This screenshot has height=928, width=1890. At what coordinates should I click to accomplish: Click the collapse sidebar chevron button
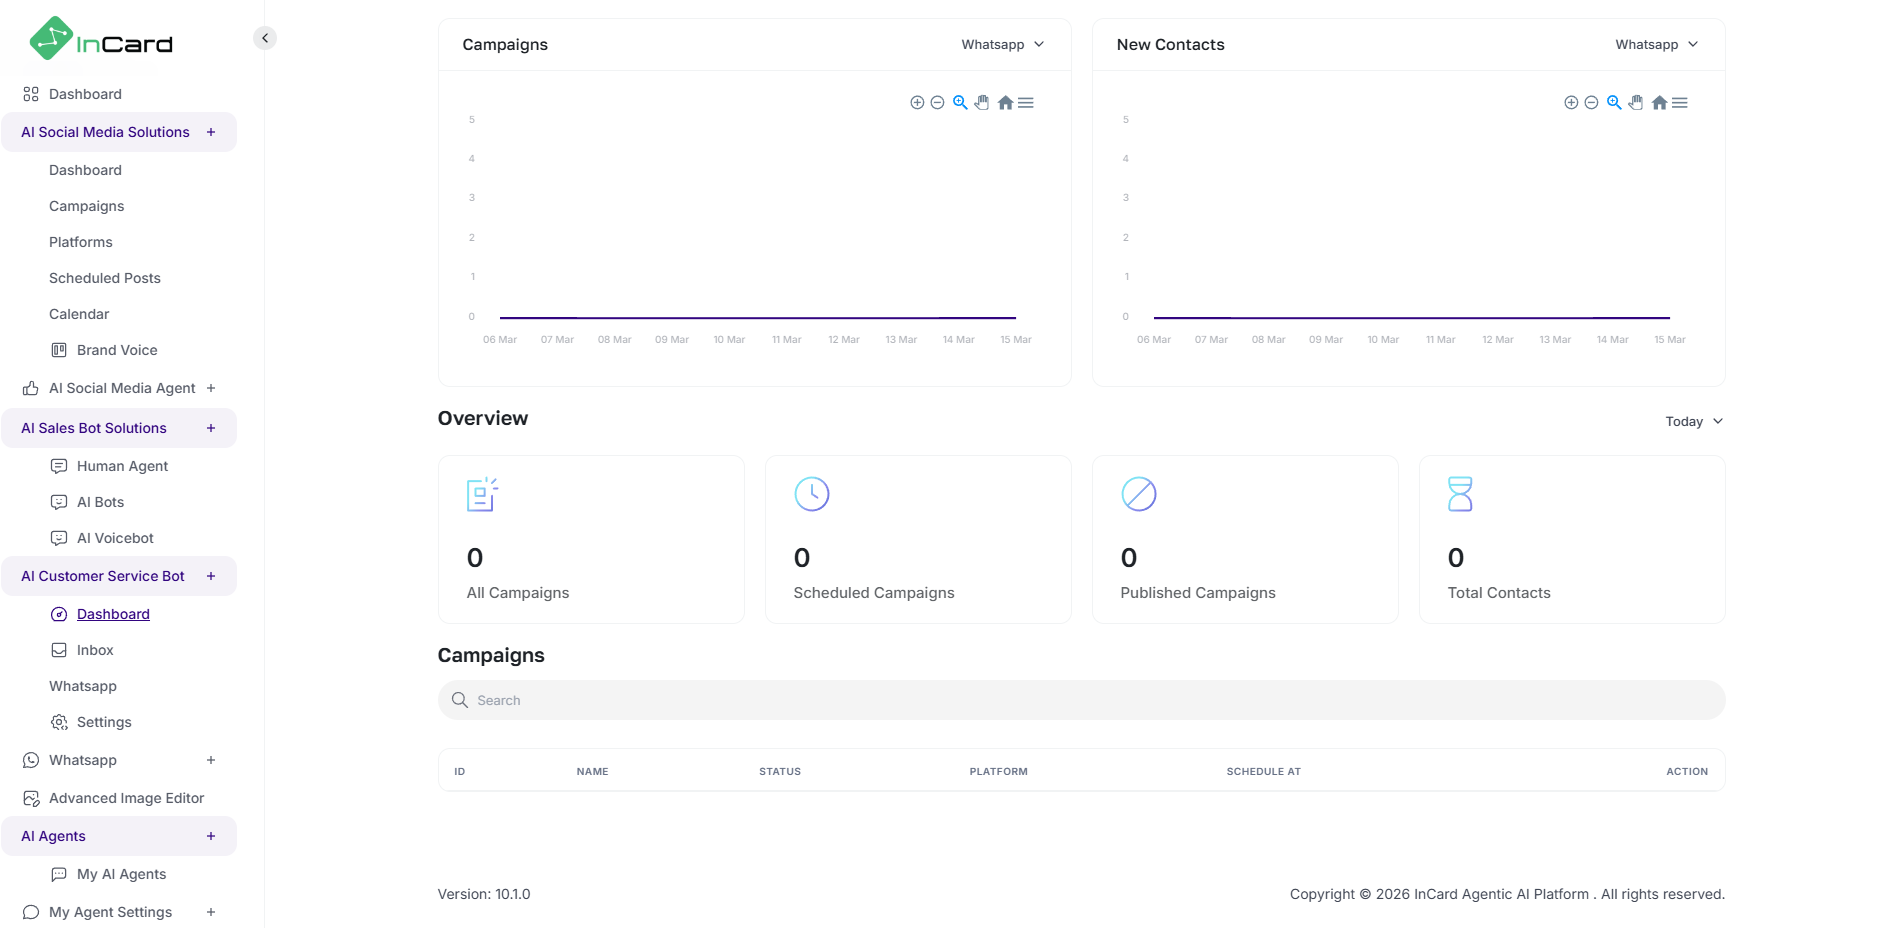pos(264,37)
